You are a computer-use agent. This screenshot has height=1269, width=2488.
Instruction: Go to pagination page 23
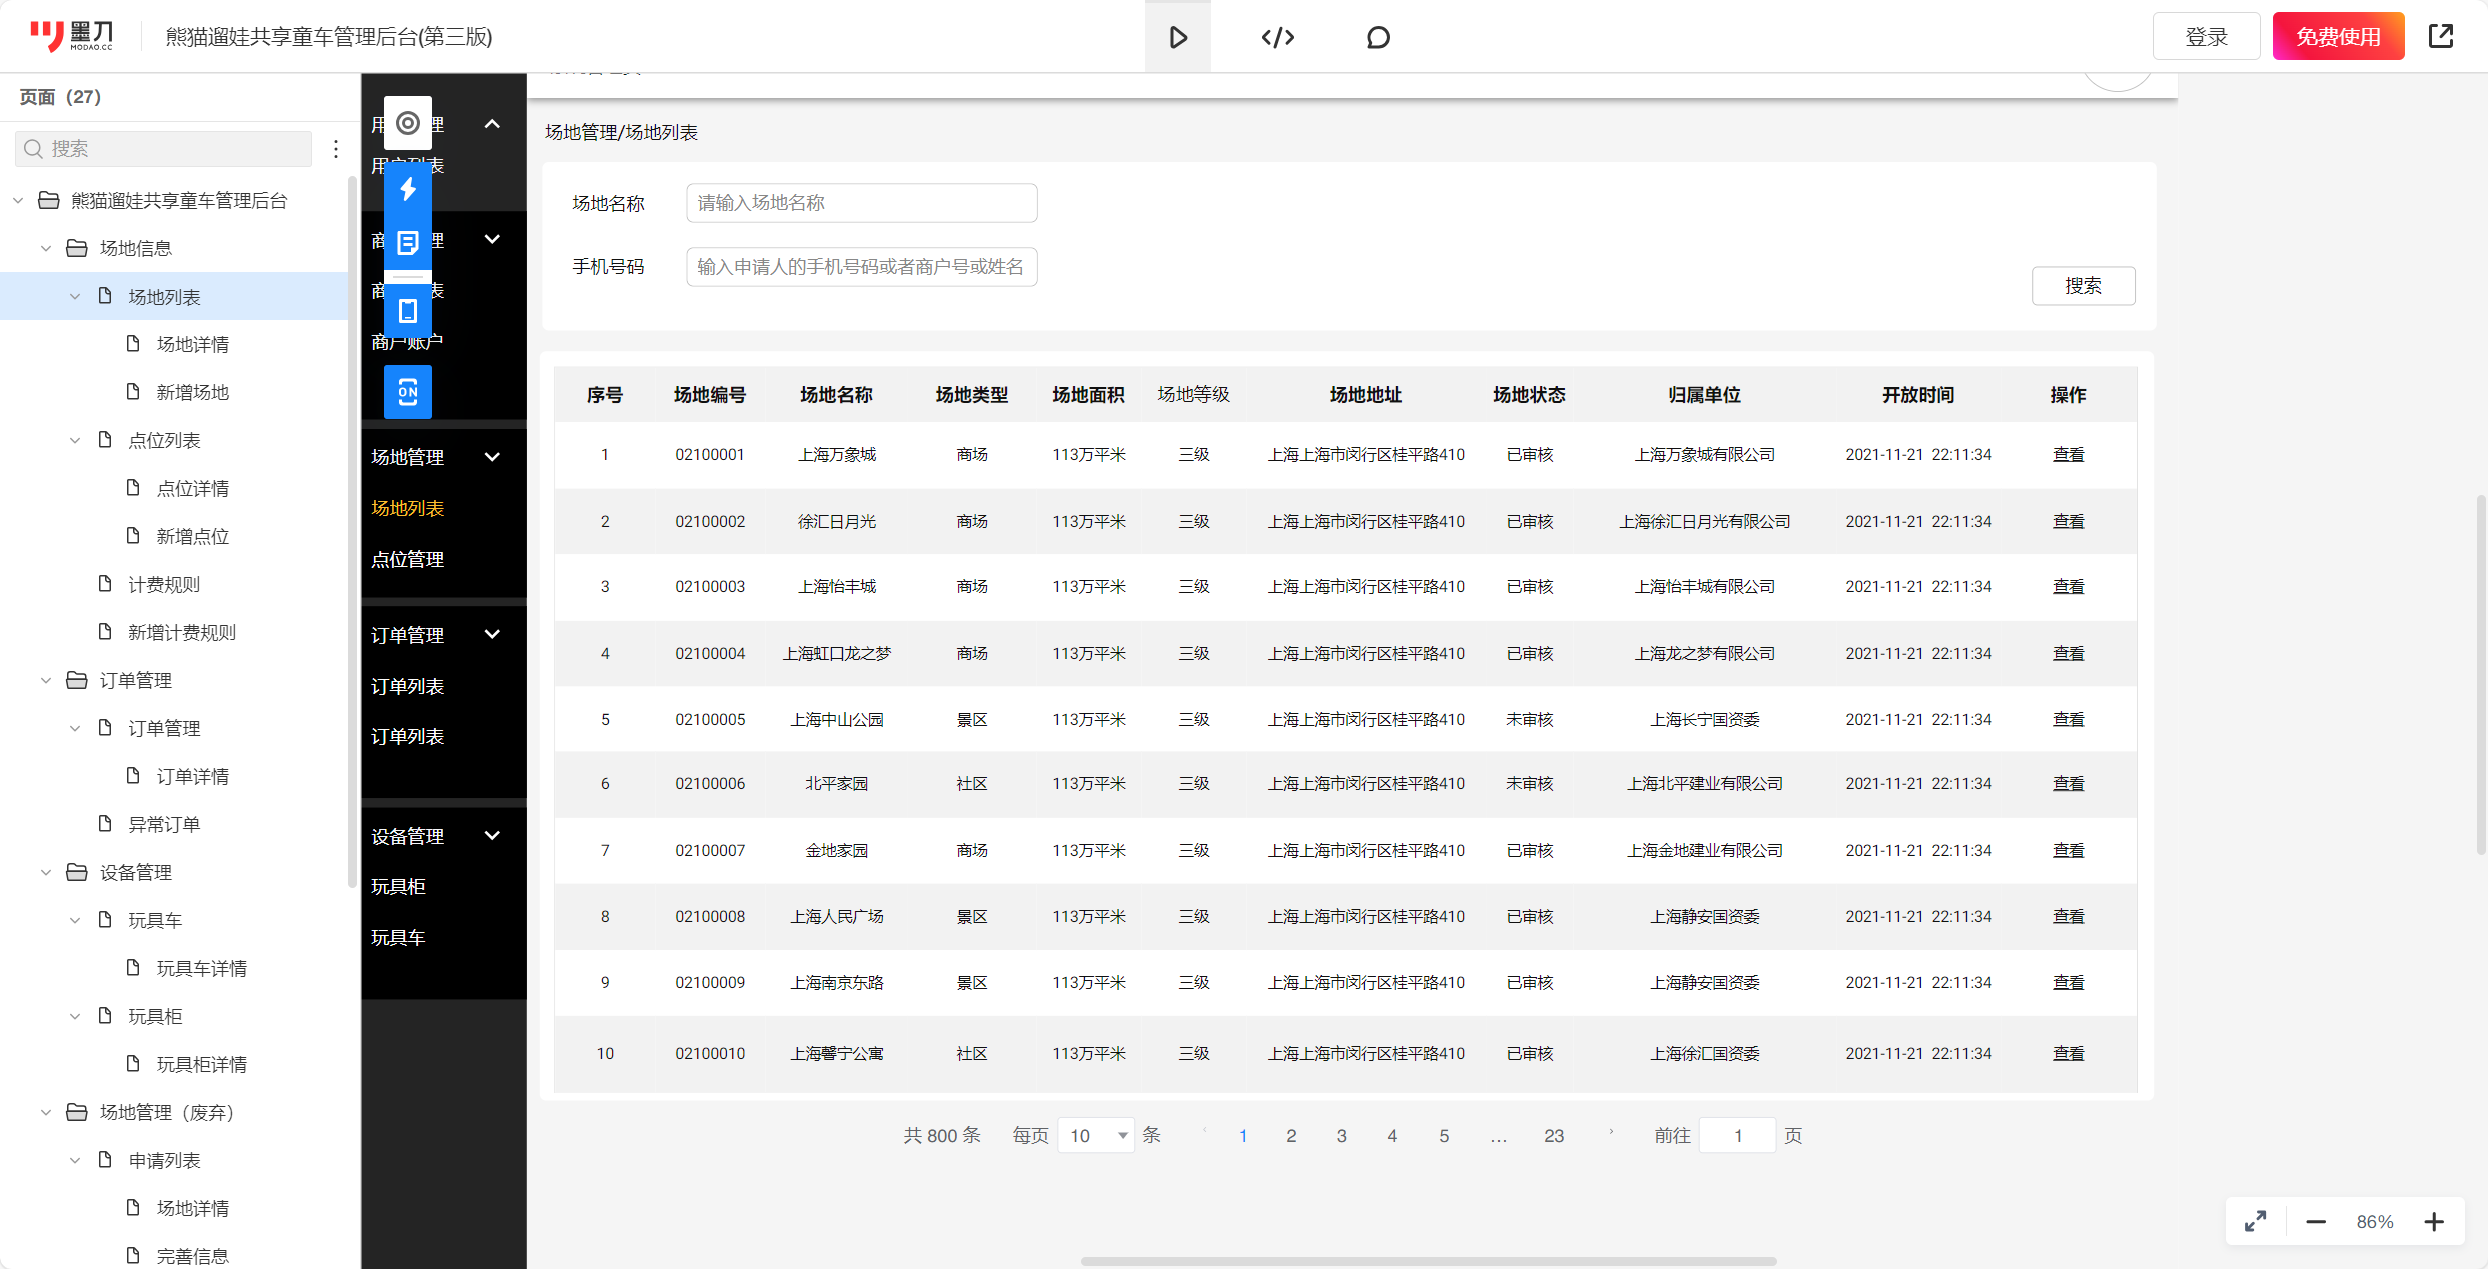coord(1553,1135)
